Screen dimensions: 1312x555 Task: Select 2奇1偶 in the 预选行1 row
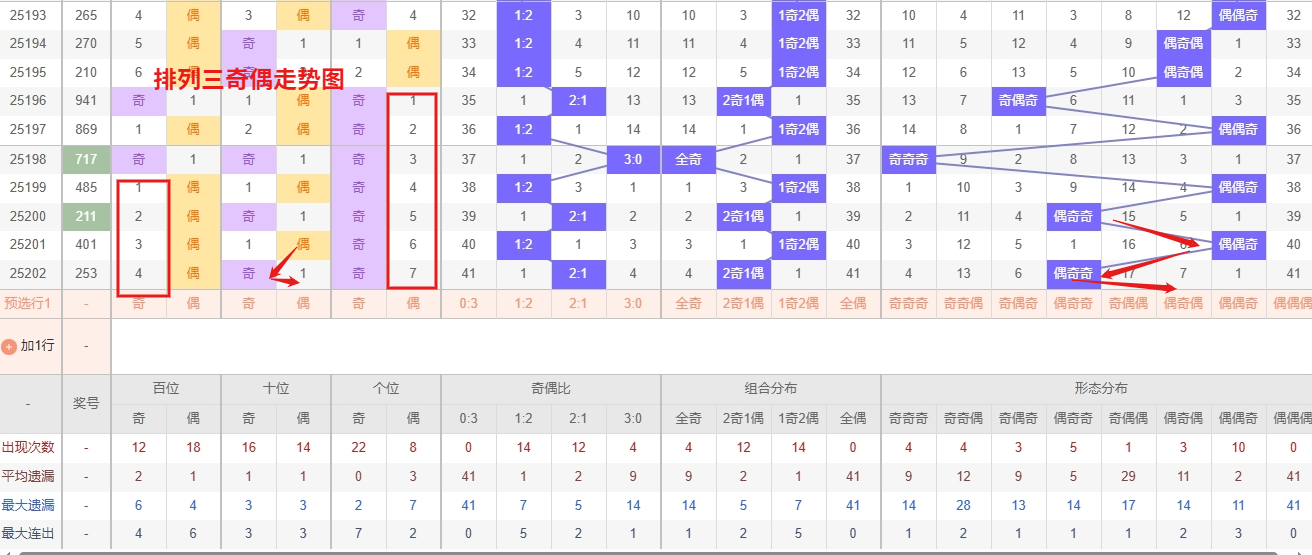tap(743, 303)
